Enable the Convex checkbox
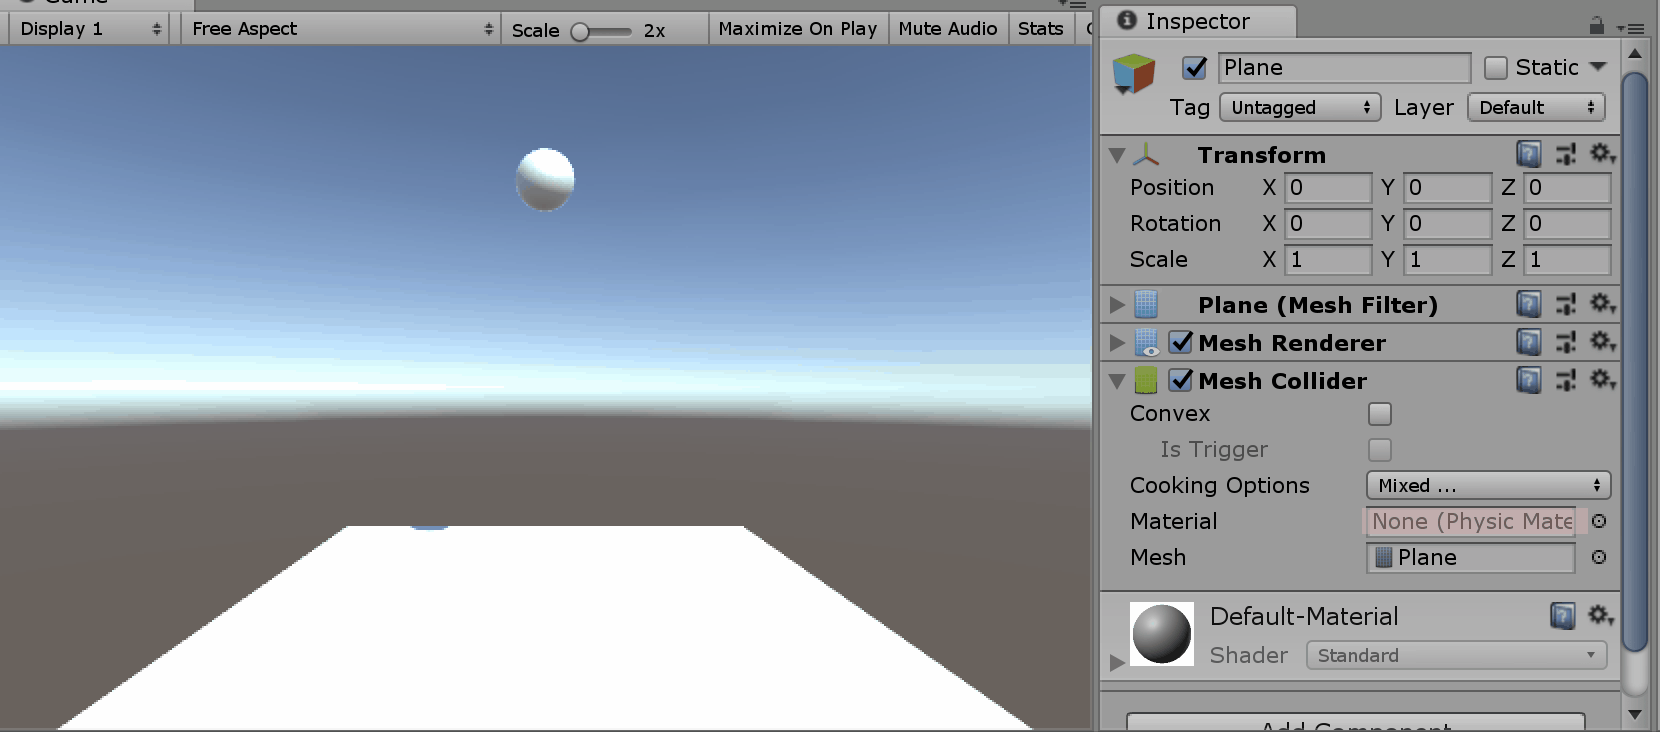This screenshot has width=1660, height=732. tap(1380, 414)
